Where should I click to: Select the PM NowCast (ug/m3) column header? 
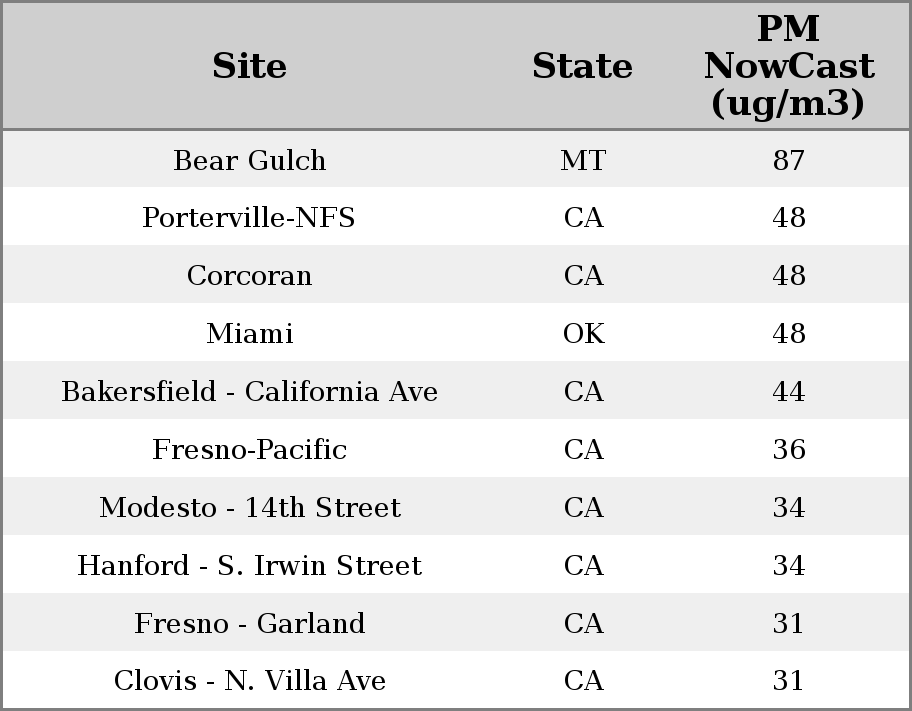tap(788, 66)
